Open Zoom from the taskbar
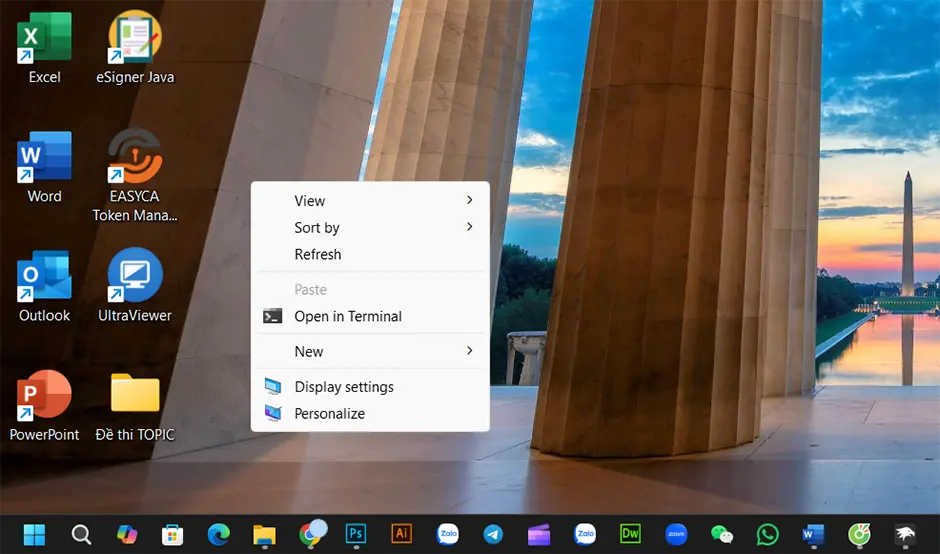The height and width of the screenshot is (554, 940). point(676,534)
